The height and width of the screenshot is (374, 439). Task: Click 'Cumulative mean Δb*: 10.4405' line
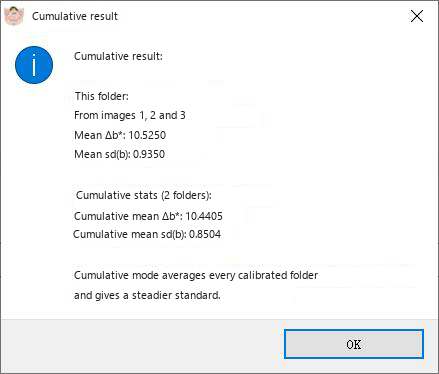(148, 216)
